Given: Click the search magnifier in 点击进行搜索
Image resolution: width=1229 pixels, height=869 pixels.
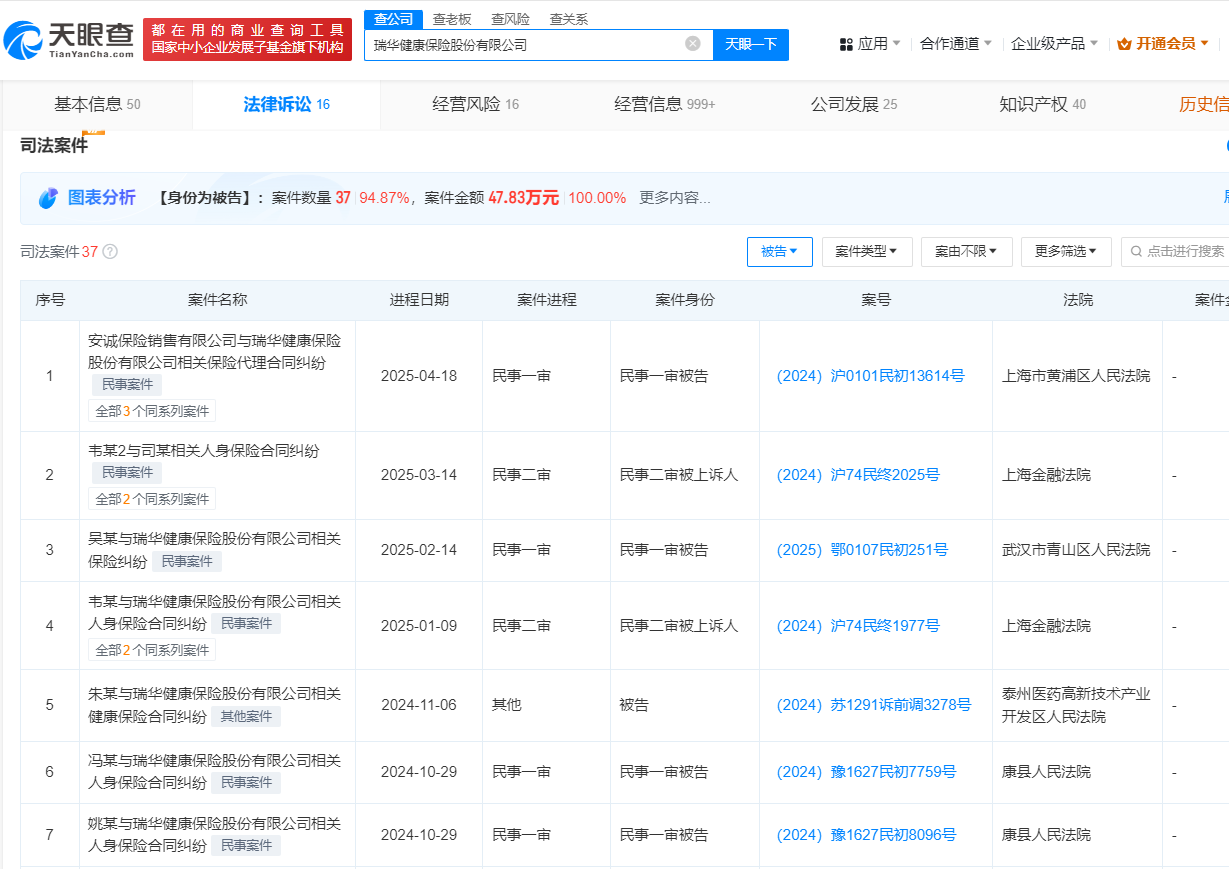Looking at the screenshot, I should pyautogui.click(x=1137, y=252).
